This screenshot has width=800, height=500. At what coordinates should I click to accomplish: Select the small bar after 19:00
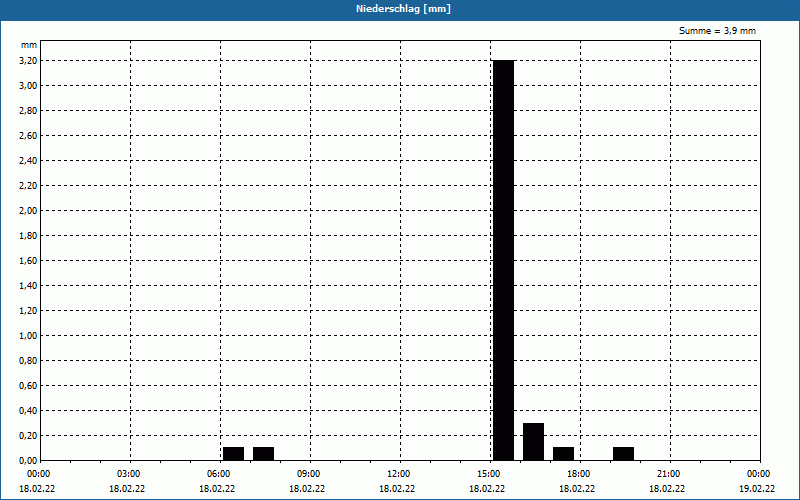pos(623,454)
